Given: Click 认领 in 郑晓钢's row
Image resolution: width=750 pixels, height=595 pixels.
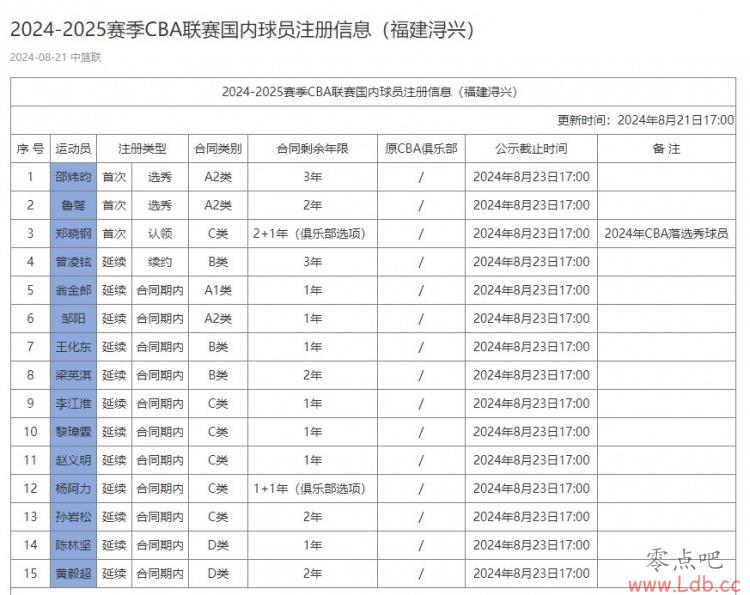Looking at the screenshot, I should click(x=160, y=233).
